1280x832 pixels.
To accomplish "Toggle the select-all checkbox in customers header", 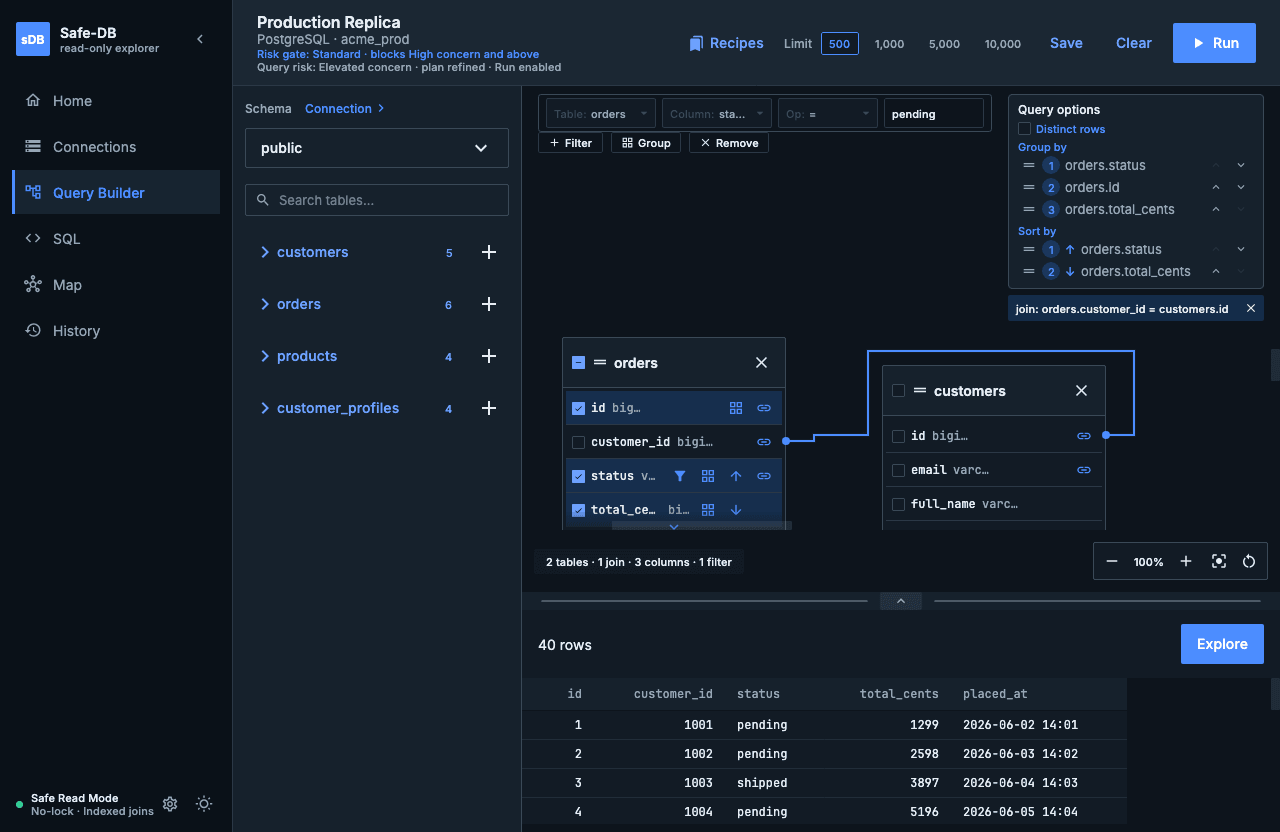I will click(x=898, y=391).
